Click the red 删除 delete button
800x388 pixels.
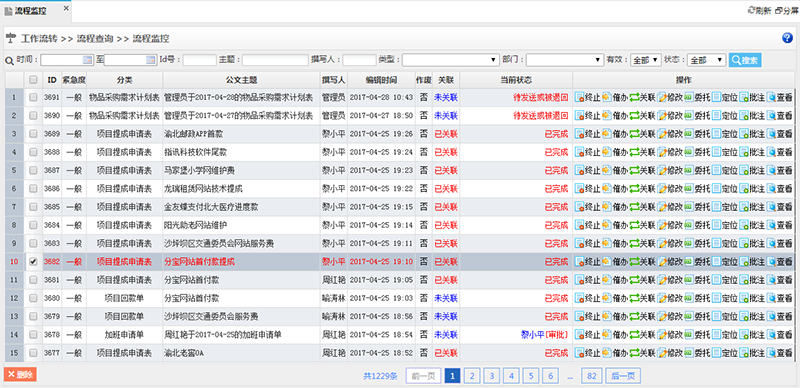[x=20, y=374]
